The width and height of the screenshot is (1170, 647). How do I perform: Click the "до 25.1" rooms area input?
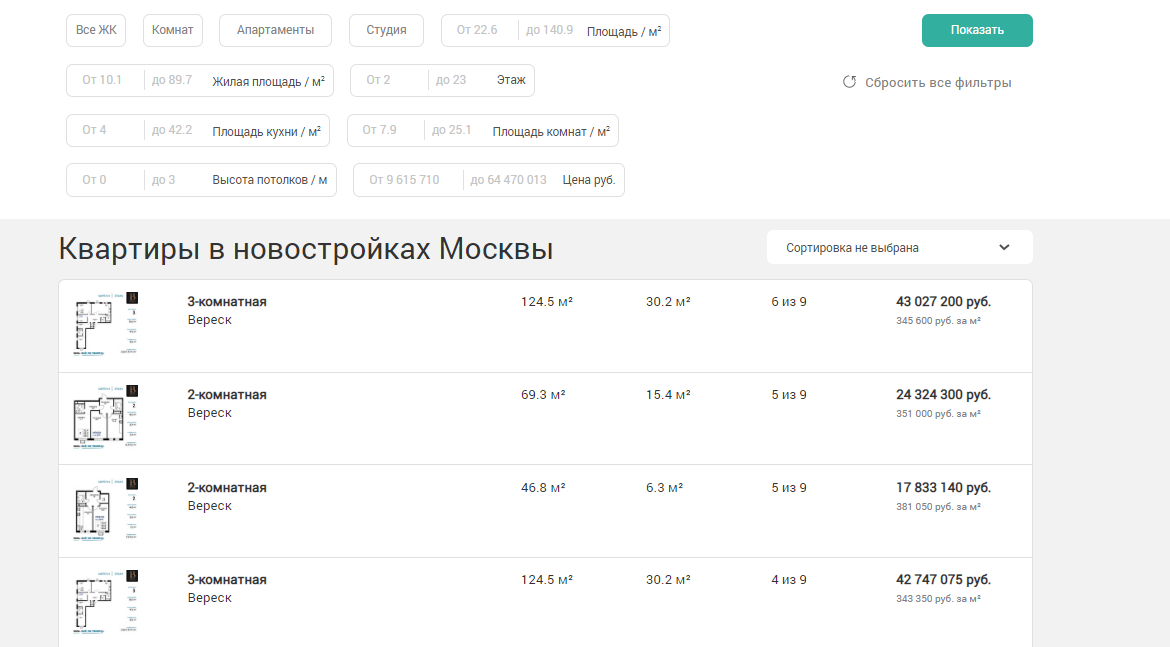(x=452, y=130)
